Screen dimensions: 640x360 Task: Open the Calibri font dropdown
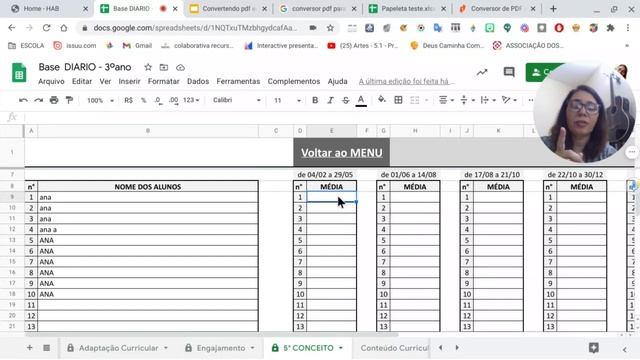tap(237, 100)
